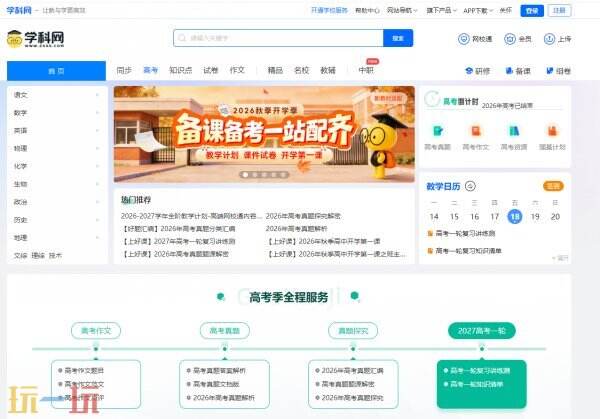Open 2026年高考真题汇编 timeline item
600x419 pixels.
(x=352, y=370)
